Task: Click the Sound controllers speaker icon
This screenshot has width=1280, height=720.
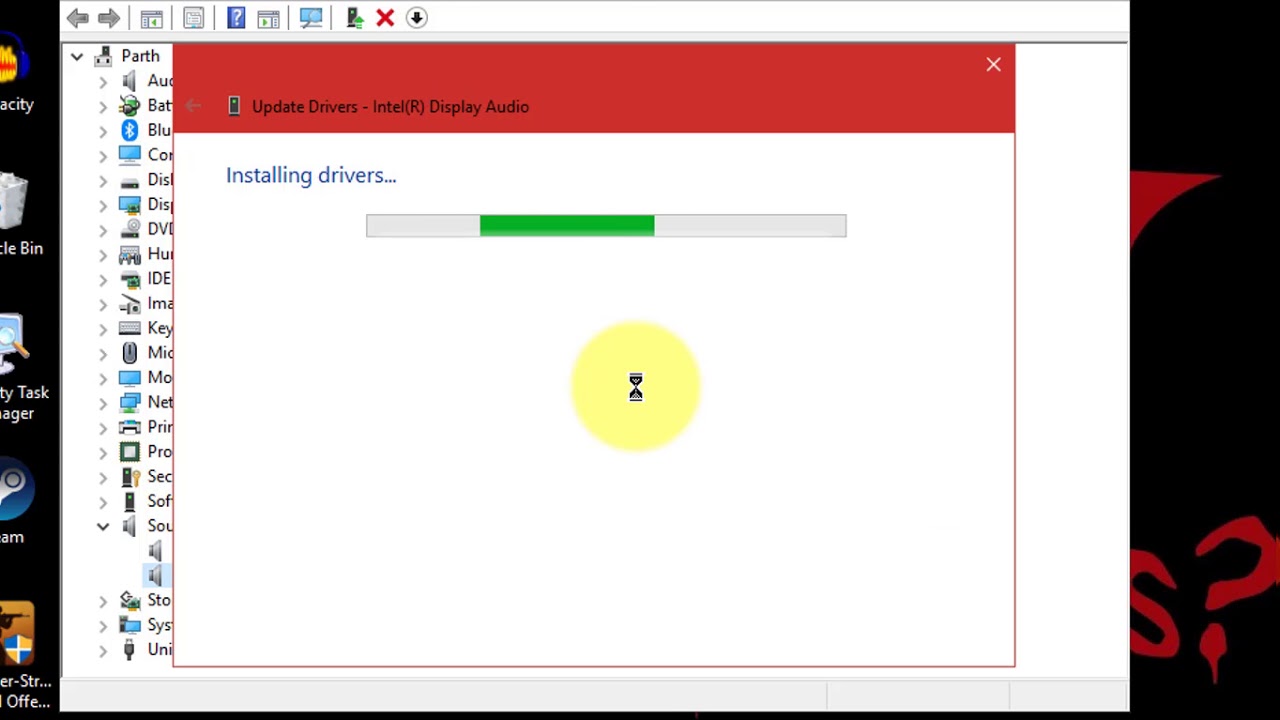Action: [129, 525]
